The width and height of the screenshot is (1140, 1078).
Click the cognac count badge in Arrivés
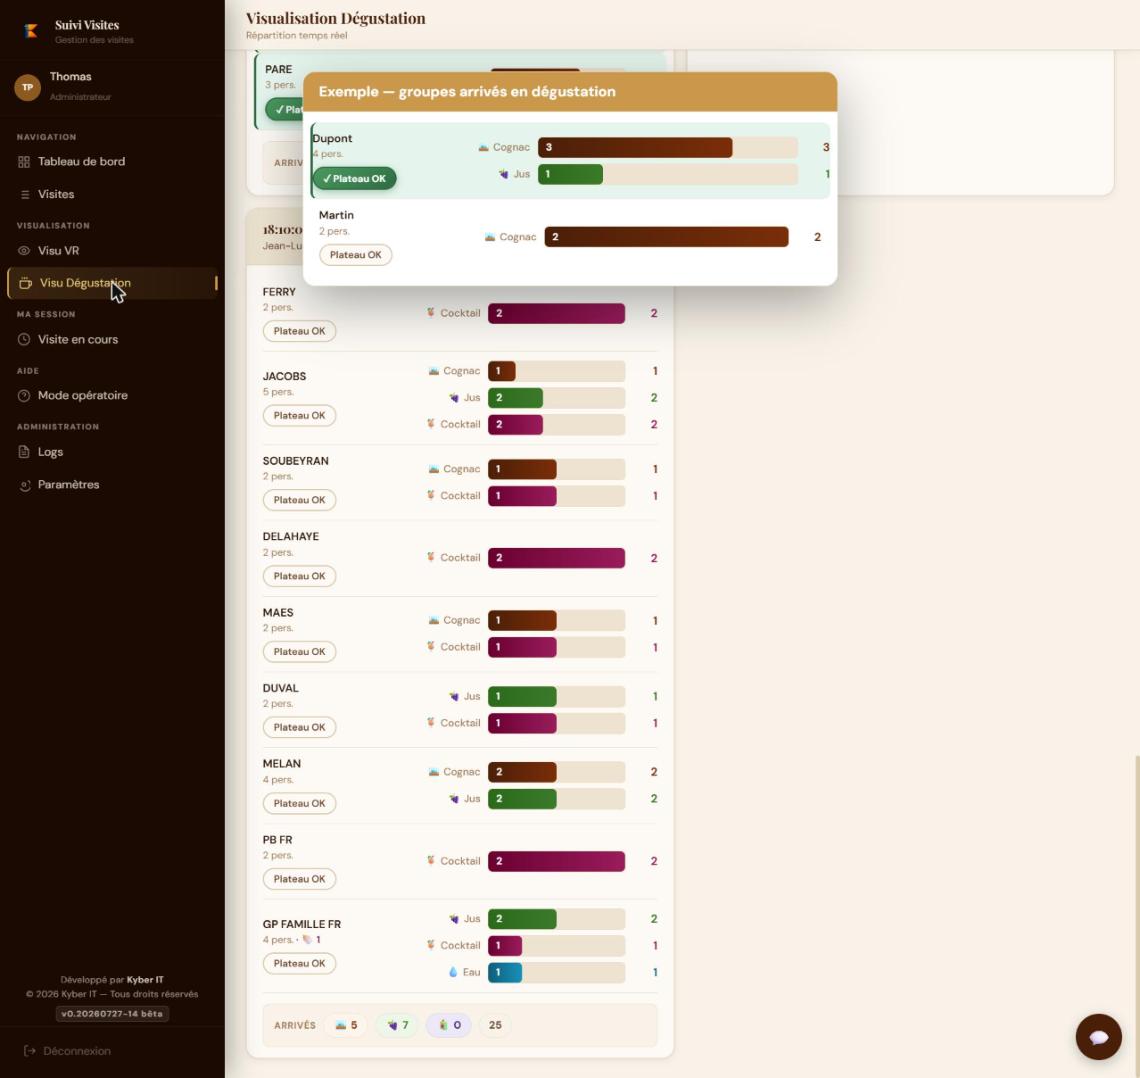346,1025
